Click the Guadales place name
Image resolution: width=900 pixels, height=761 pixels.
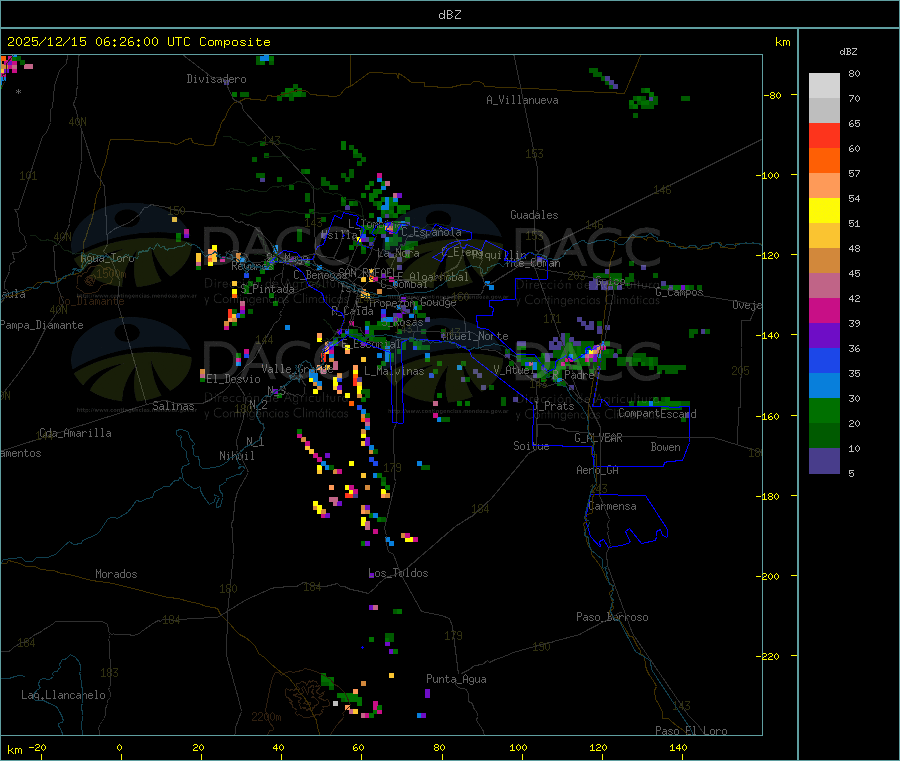(x=534, y=215)
